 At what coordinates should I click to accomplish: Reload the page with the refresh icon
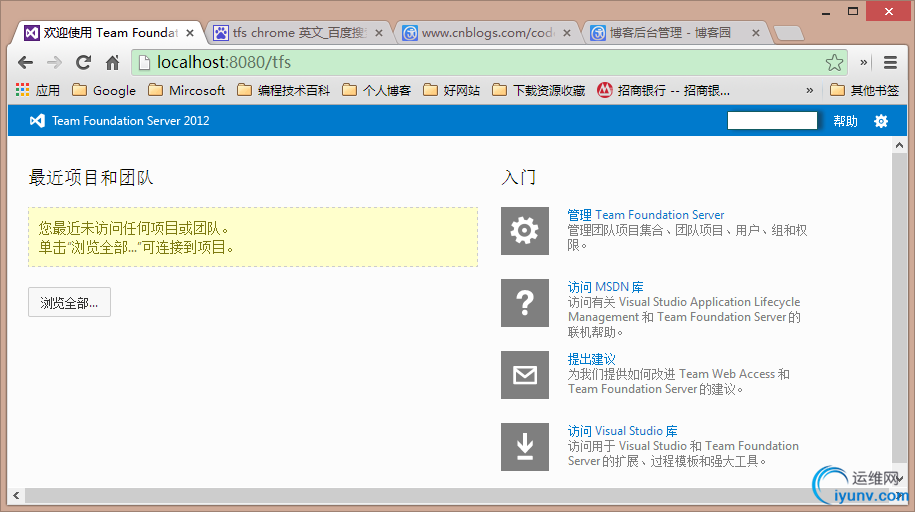click(83, 62)
